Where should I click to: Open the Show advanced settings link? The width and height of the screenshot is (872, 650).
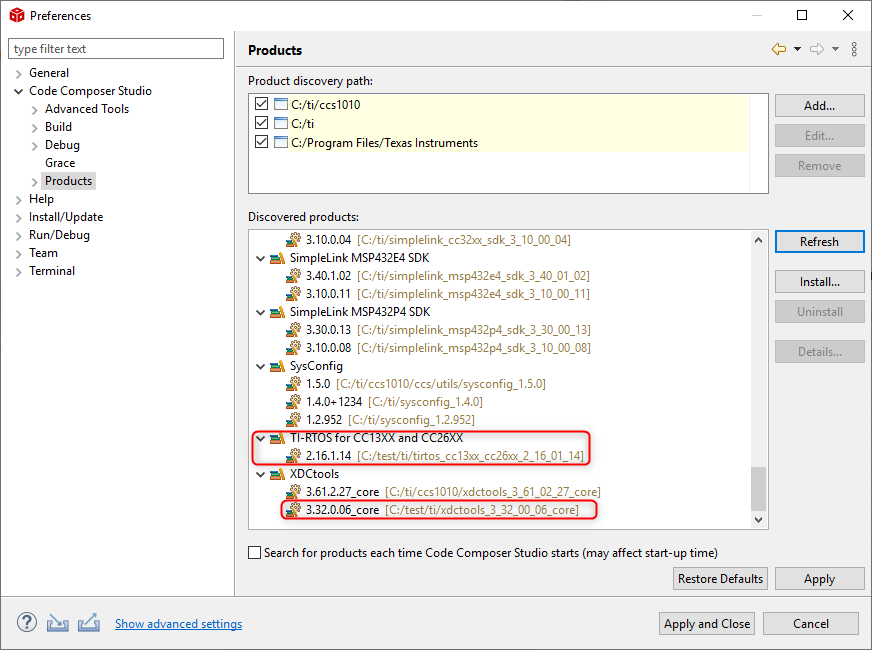[x=179, y=624]
